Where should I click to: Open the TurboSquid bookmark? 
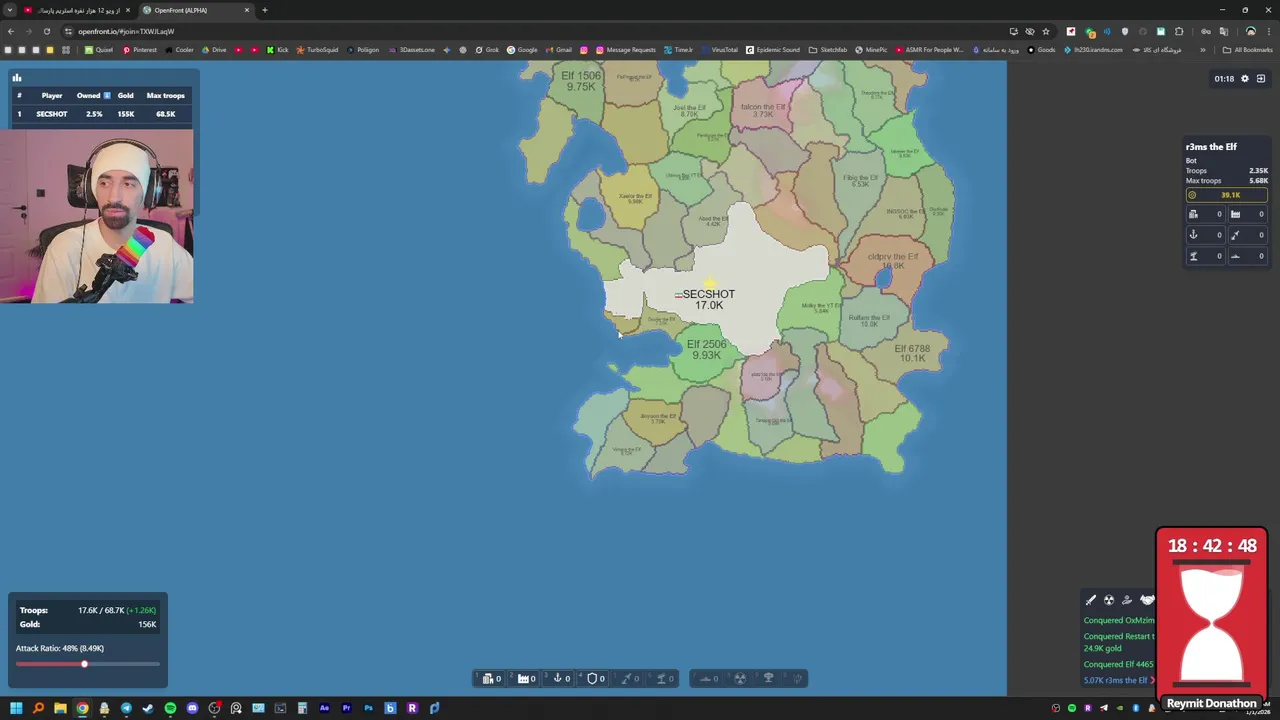[x=317, y=50]
